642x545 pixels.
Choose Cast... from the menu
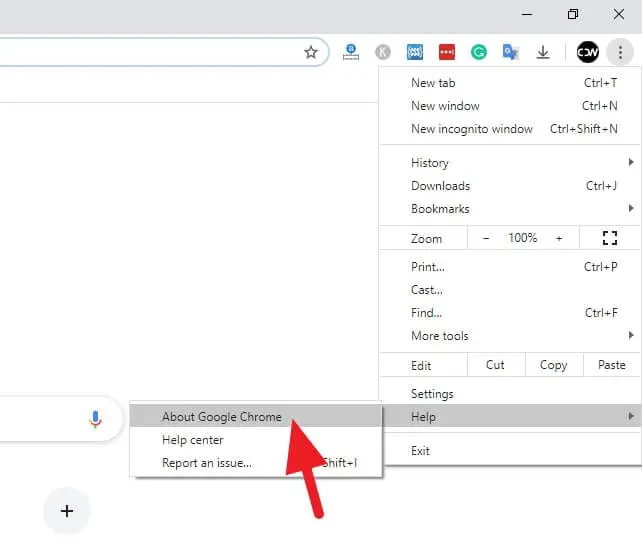click(x=510, y=290)
